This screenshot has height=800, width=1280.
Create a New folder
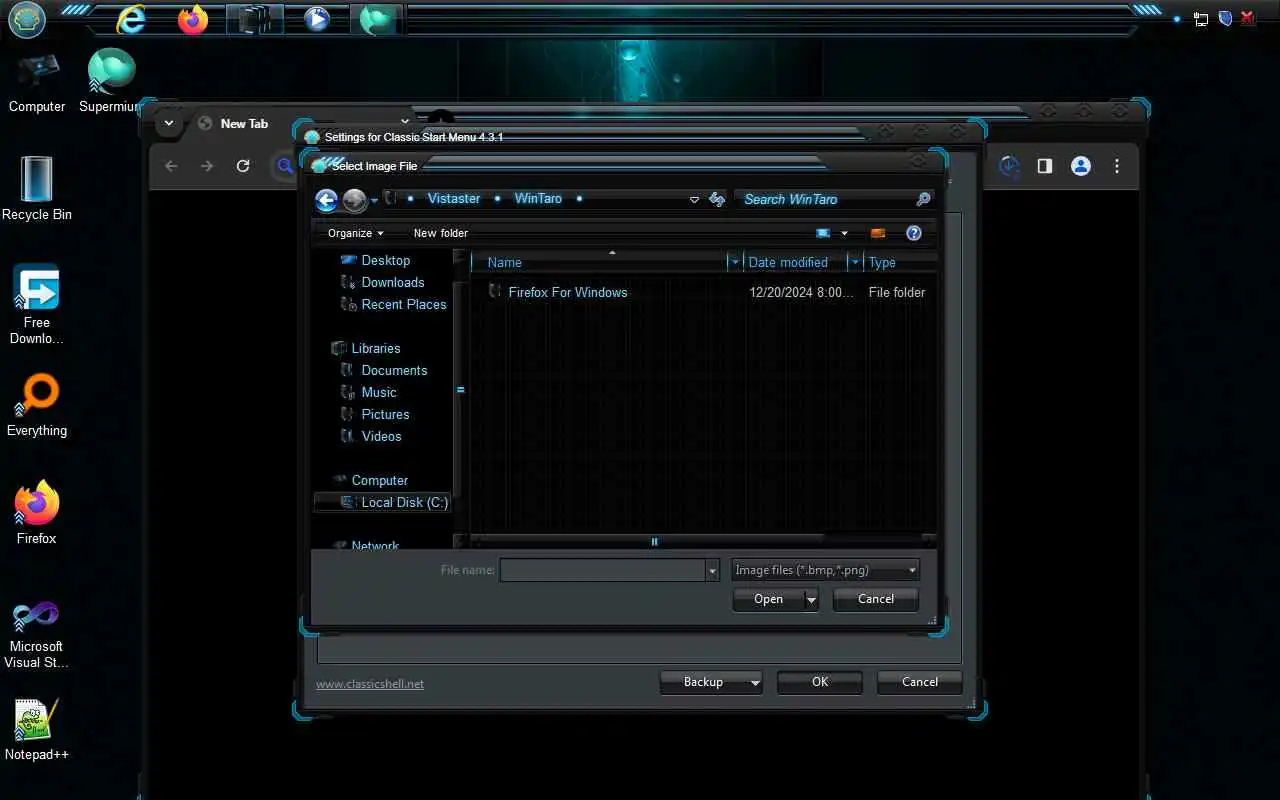441,233
